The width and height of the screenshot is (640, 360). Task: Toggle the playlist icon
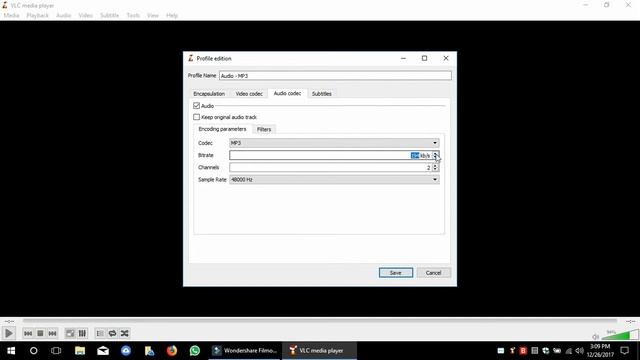(x=100, y=333)
